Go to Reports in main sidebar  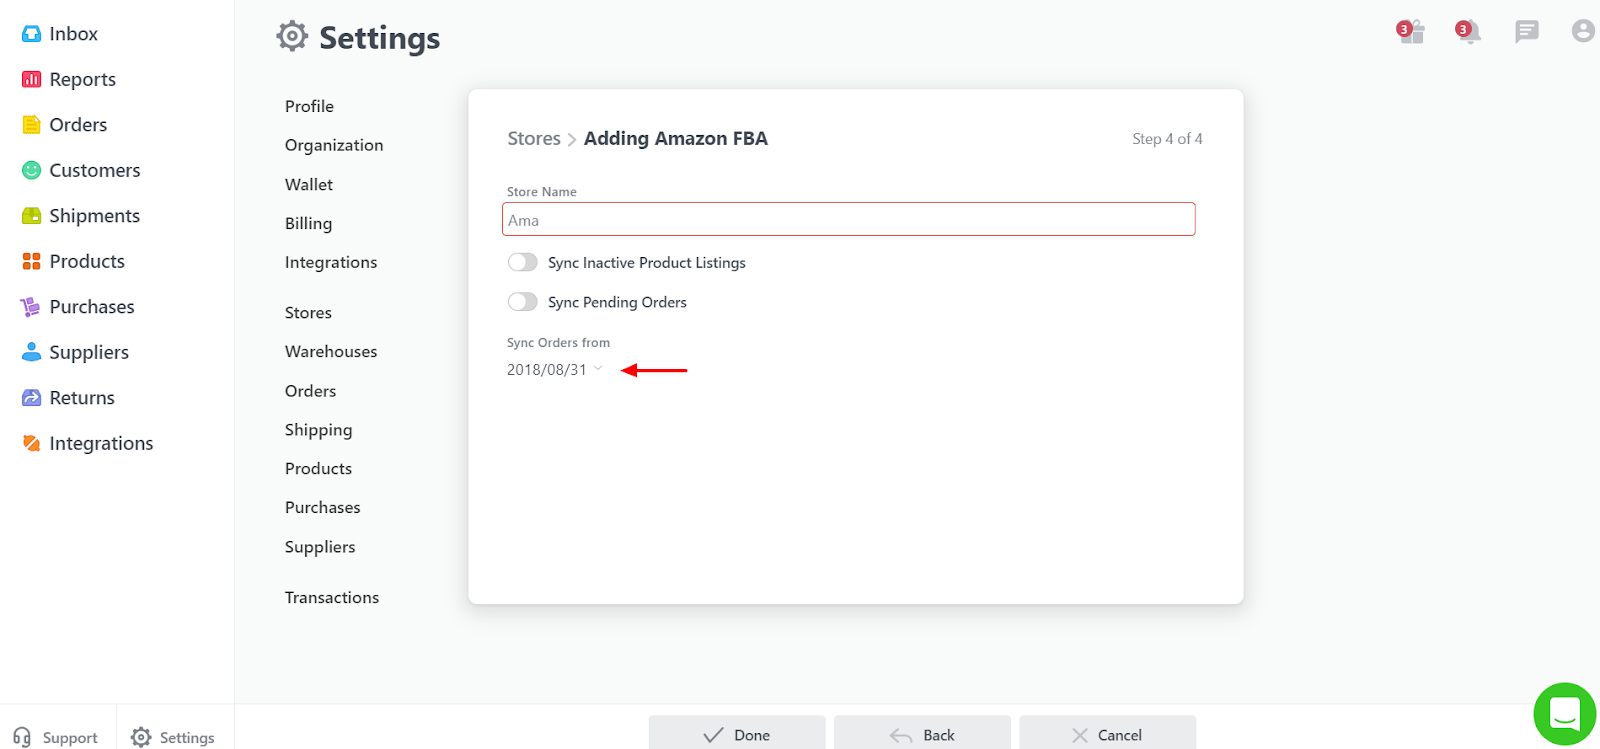(82, 79)
